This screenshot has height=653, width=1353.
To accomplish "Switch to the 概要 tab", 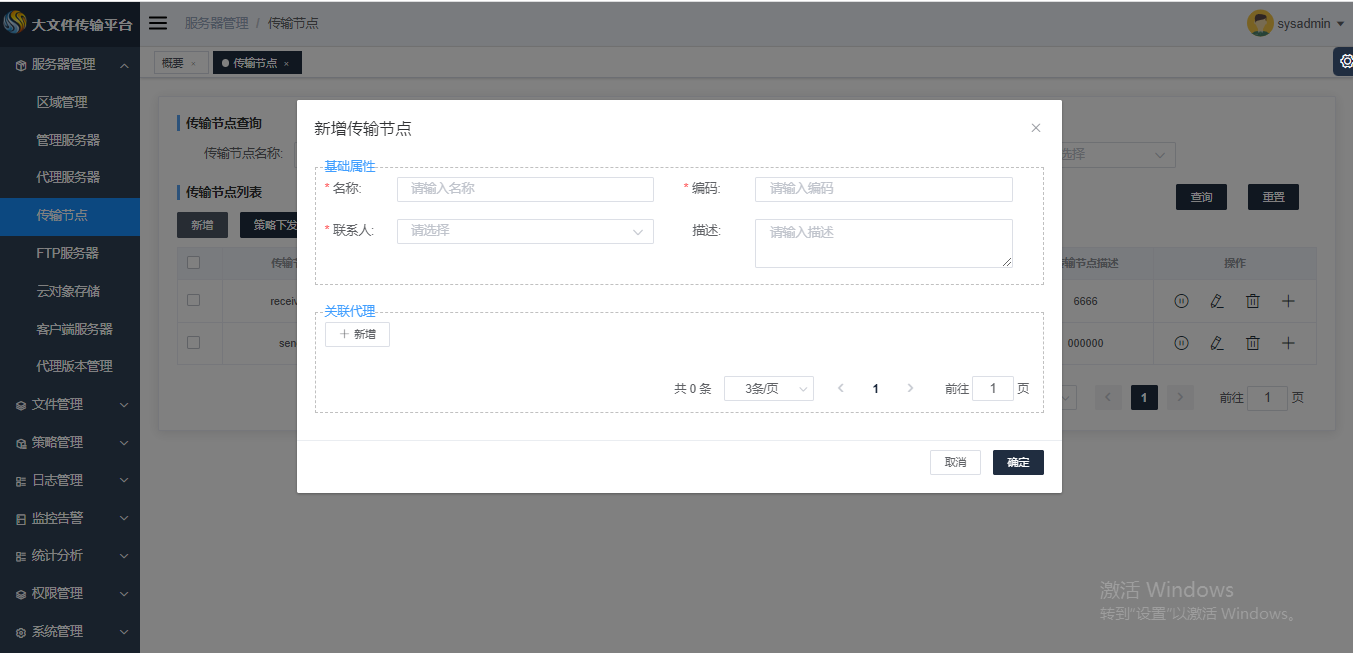I will (x=173, y=63).
